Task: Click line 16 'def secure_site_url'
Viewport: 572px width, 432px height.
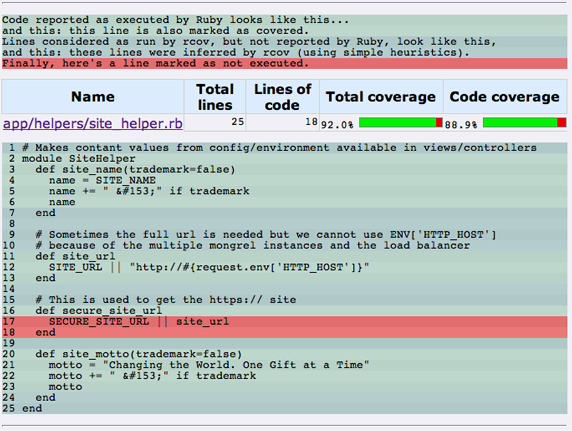Action: [285, 311]
